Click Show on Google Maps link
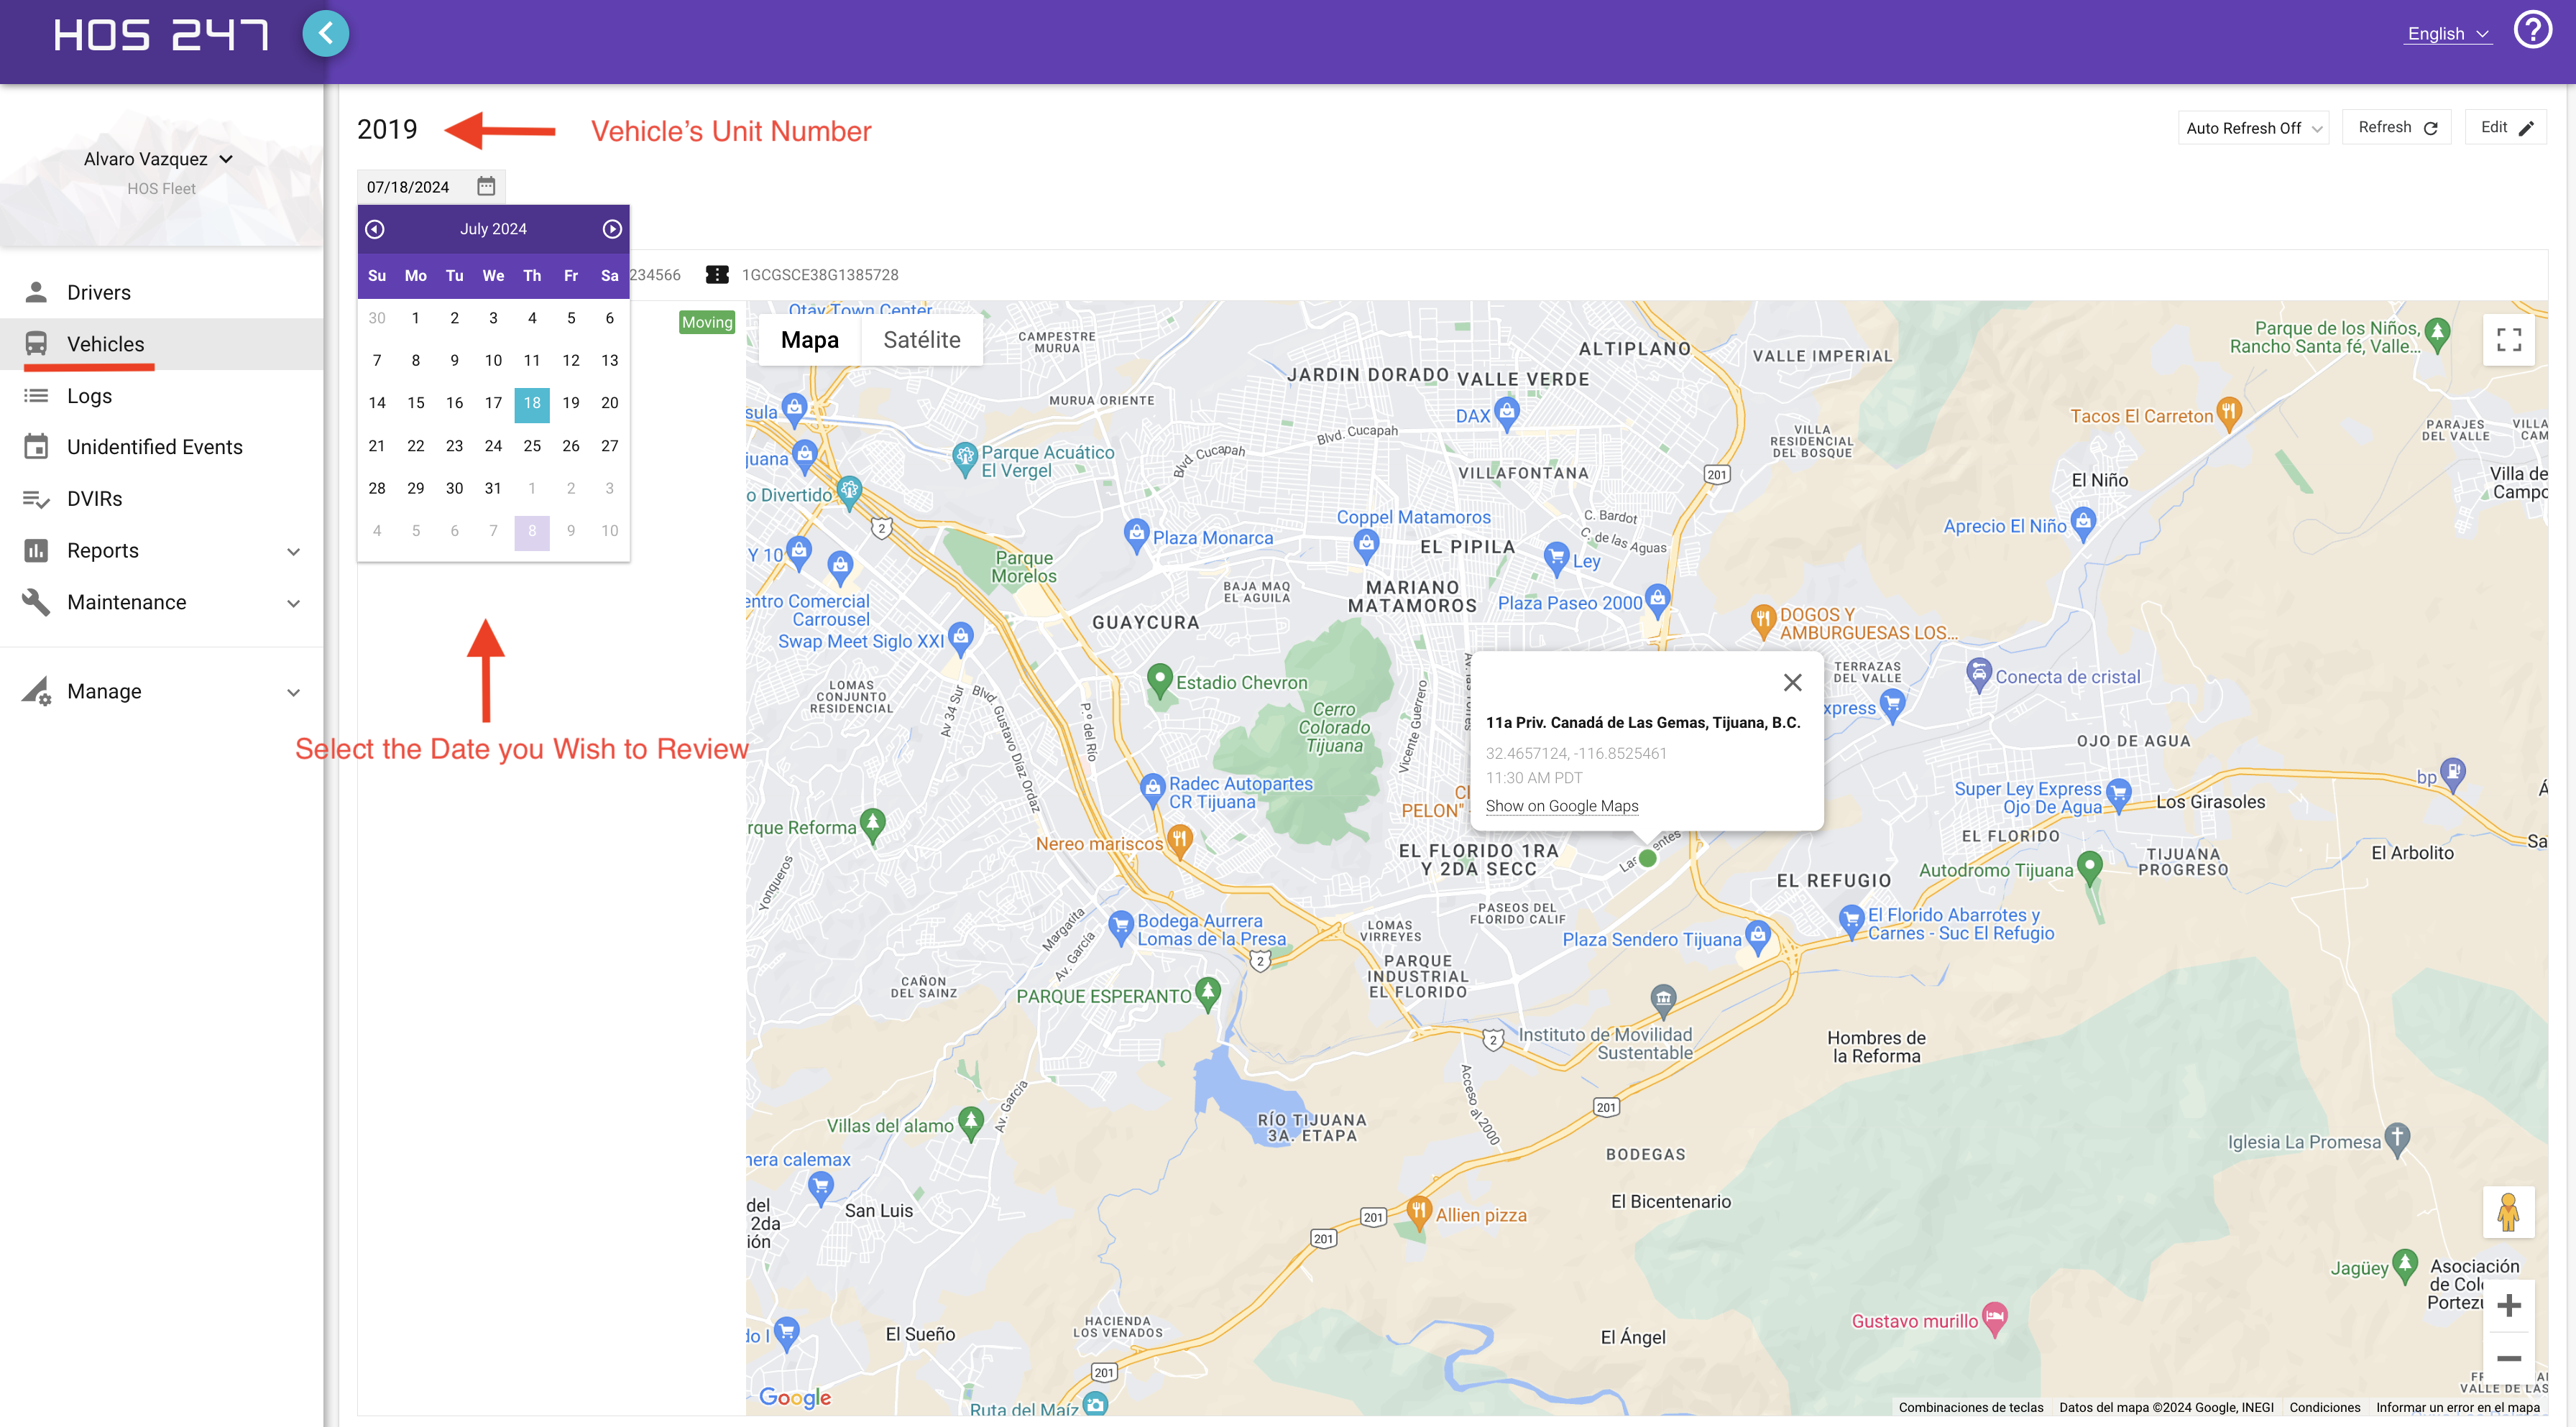The width and height of the screenshot is (2576, 1427). click(x=1561, y=806)
